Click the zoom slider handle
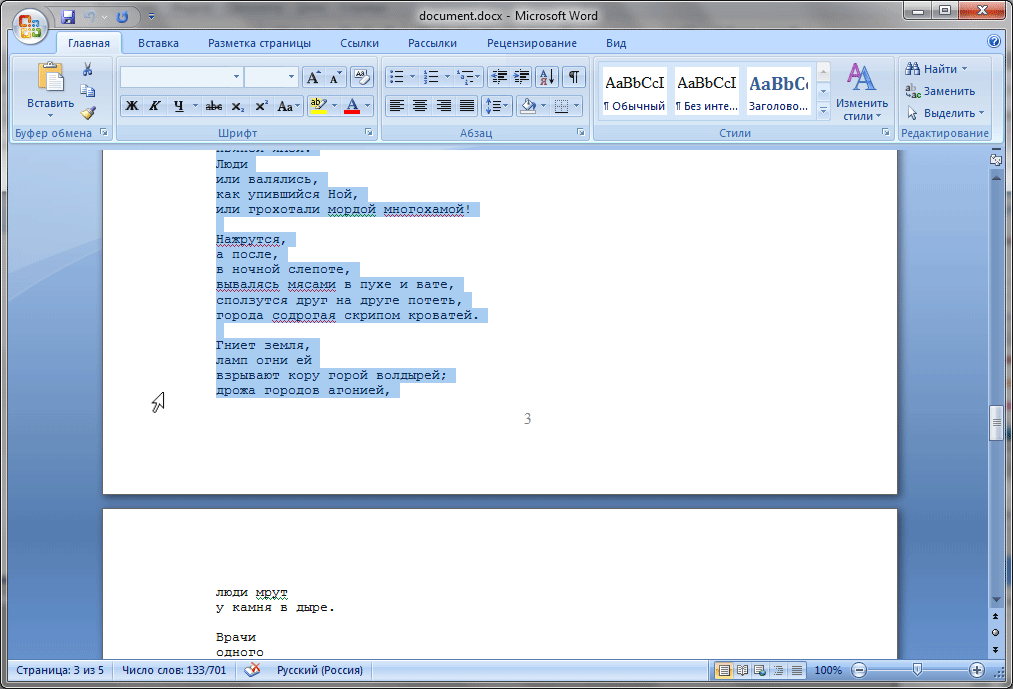Image resolution: width=1013 pixels, height=689 pixels. click(917, 670)
